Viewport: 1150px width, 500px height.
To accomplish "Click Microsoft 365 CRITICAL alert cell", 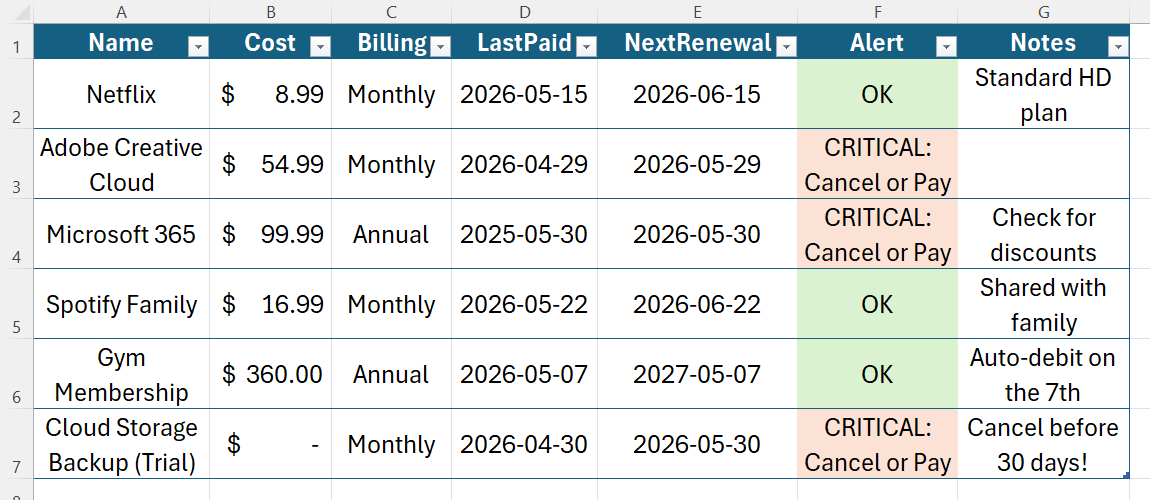I will (877, 235).
